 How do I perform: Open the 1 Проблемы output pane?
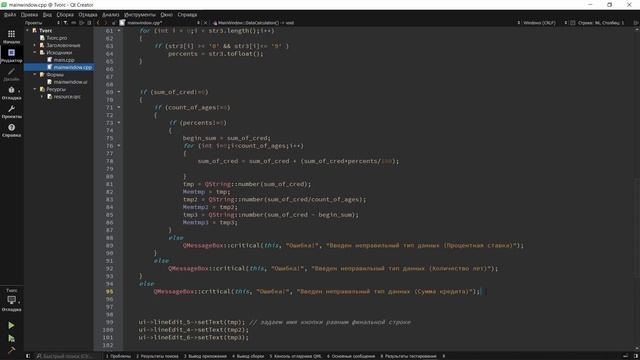[x=118, y=356]
